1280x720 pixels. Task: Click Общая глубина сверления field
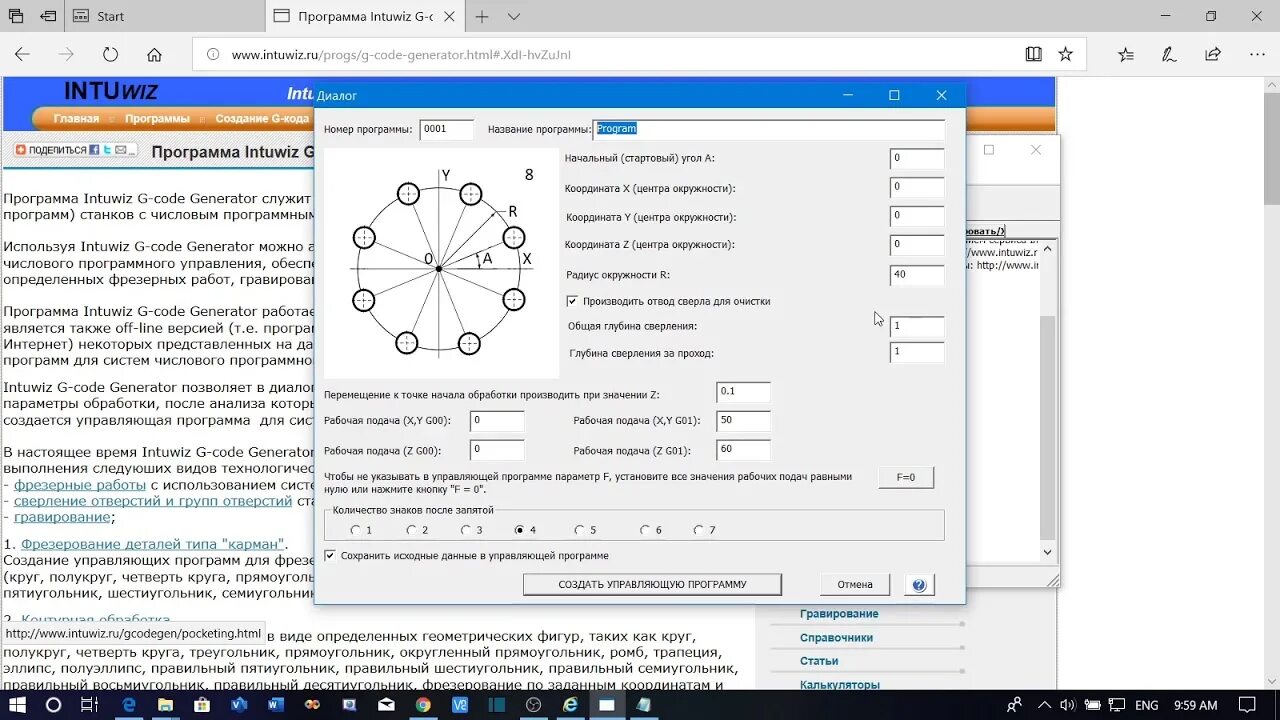point(917,327)
